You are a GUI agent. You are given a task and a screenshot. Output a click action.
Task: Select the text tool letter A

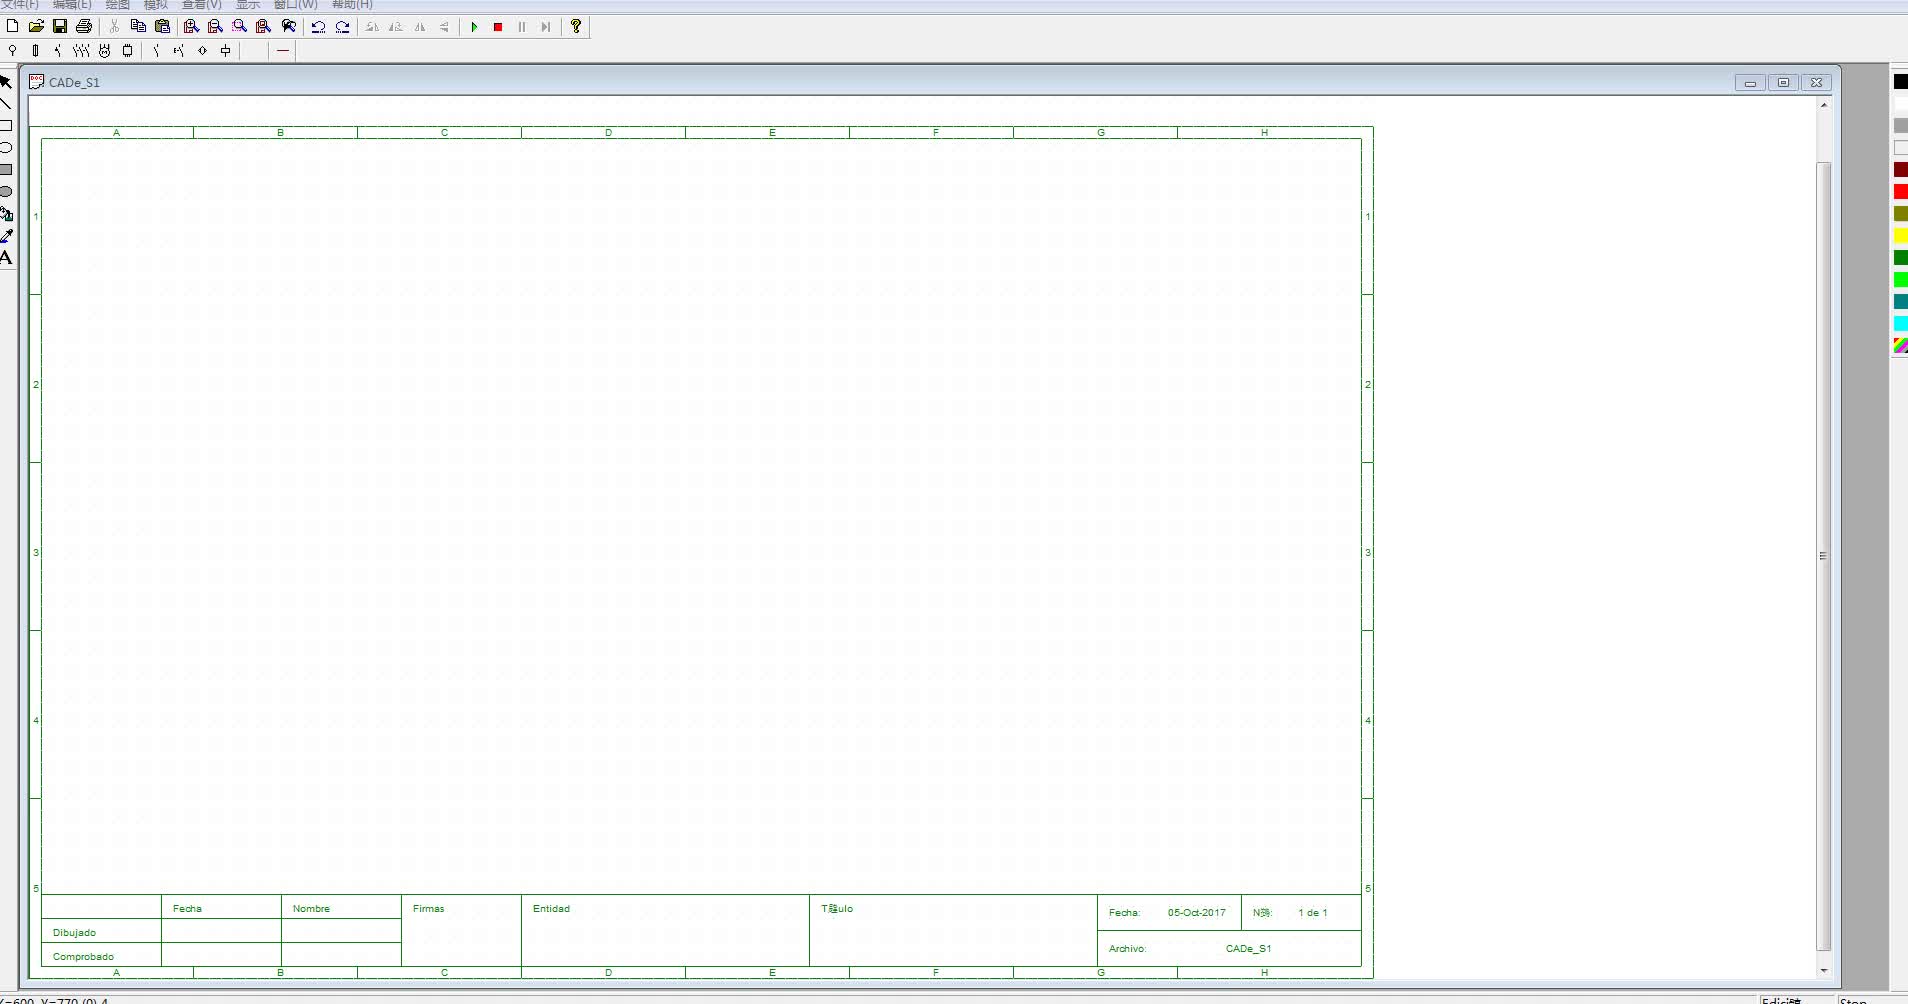(x=6, y=258)
